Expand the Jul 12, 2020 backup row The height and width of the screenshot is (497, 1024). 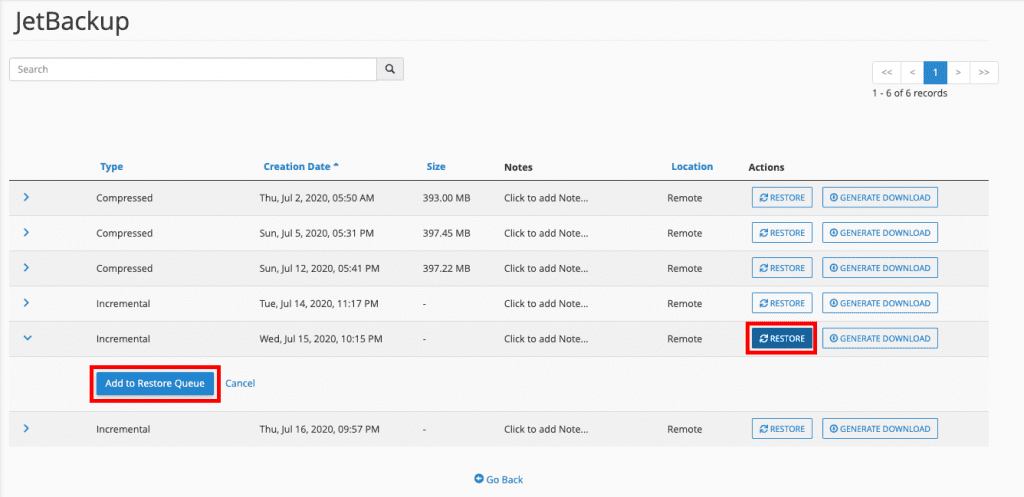coord(26,268)
